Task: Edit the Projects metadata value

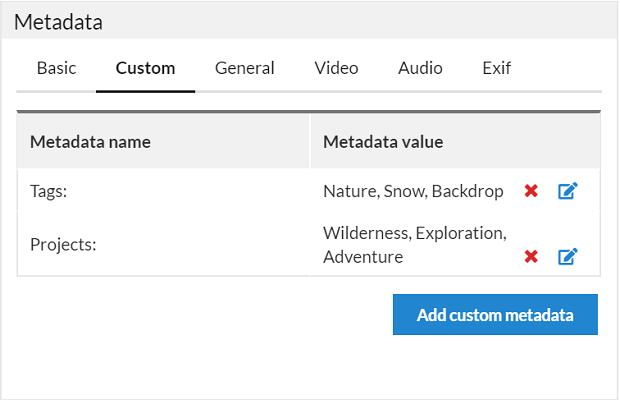Action: click(x=568, y=257)
